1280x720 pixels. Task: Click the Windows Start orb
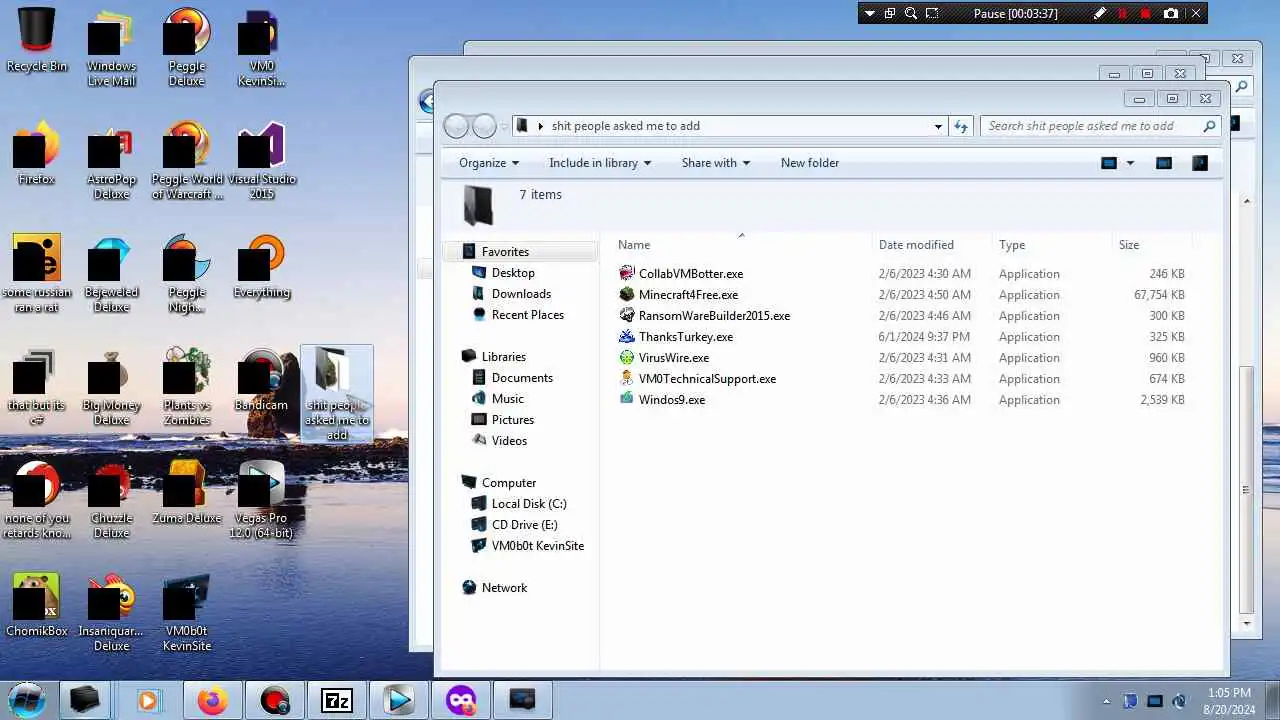27,699
